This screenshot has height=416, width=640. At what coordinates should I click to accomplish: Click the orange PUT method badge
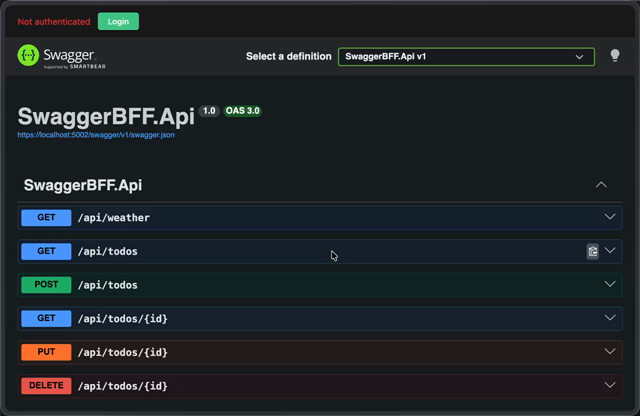coord(46,352)
